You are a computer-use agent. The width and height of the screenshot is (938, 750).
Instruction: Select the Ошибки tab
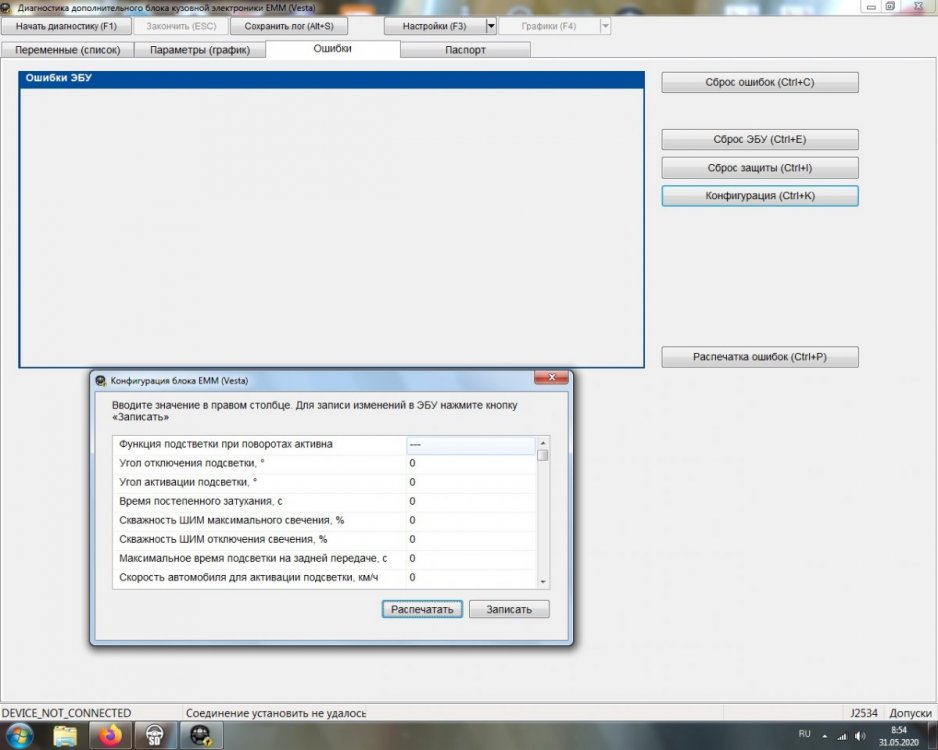click(333, 48)
